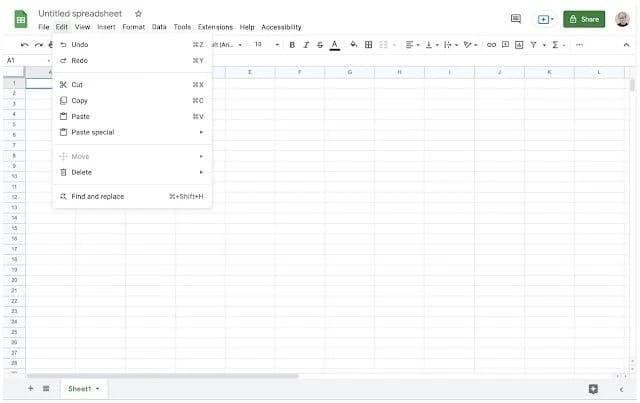The height and width of the screenshot is (403, 640).
Task: Toggle strikethrough formatting in toolbar
Action: click(320, 45)
